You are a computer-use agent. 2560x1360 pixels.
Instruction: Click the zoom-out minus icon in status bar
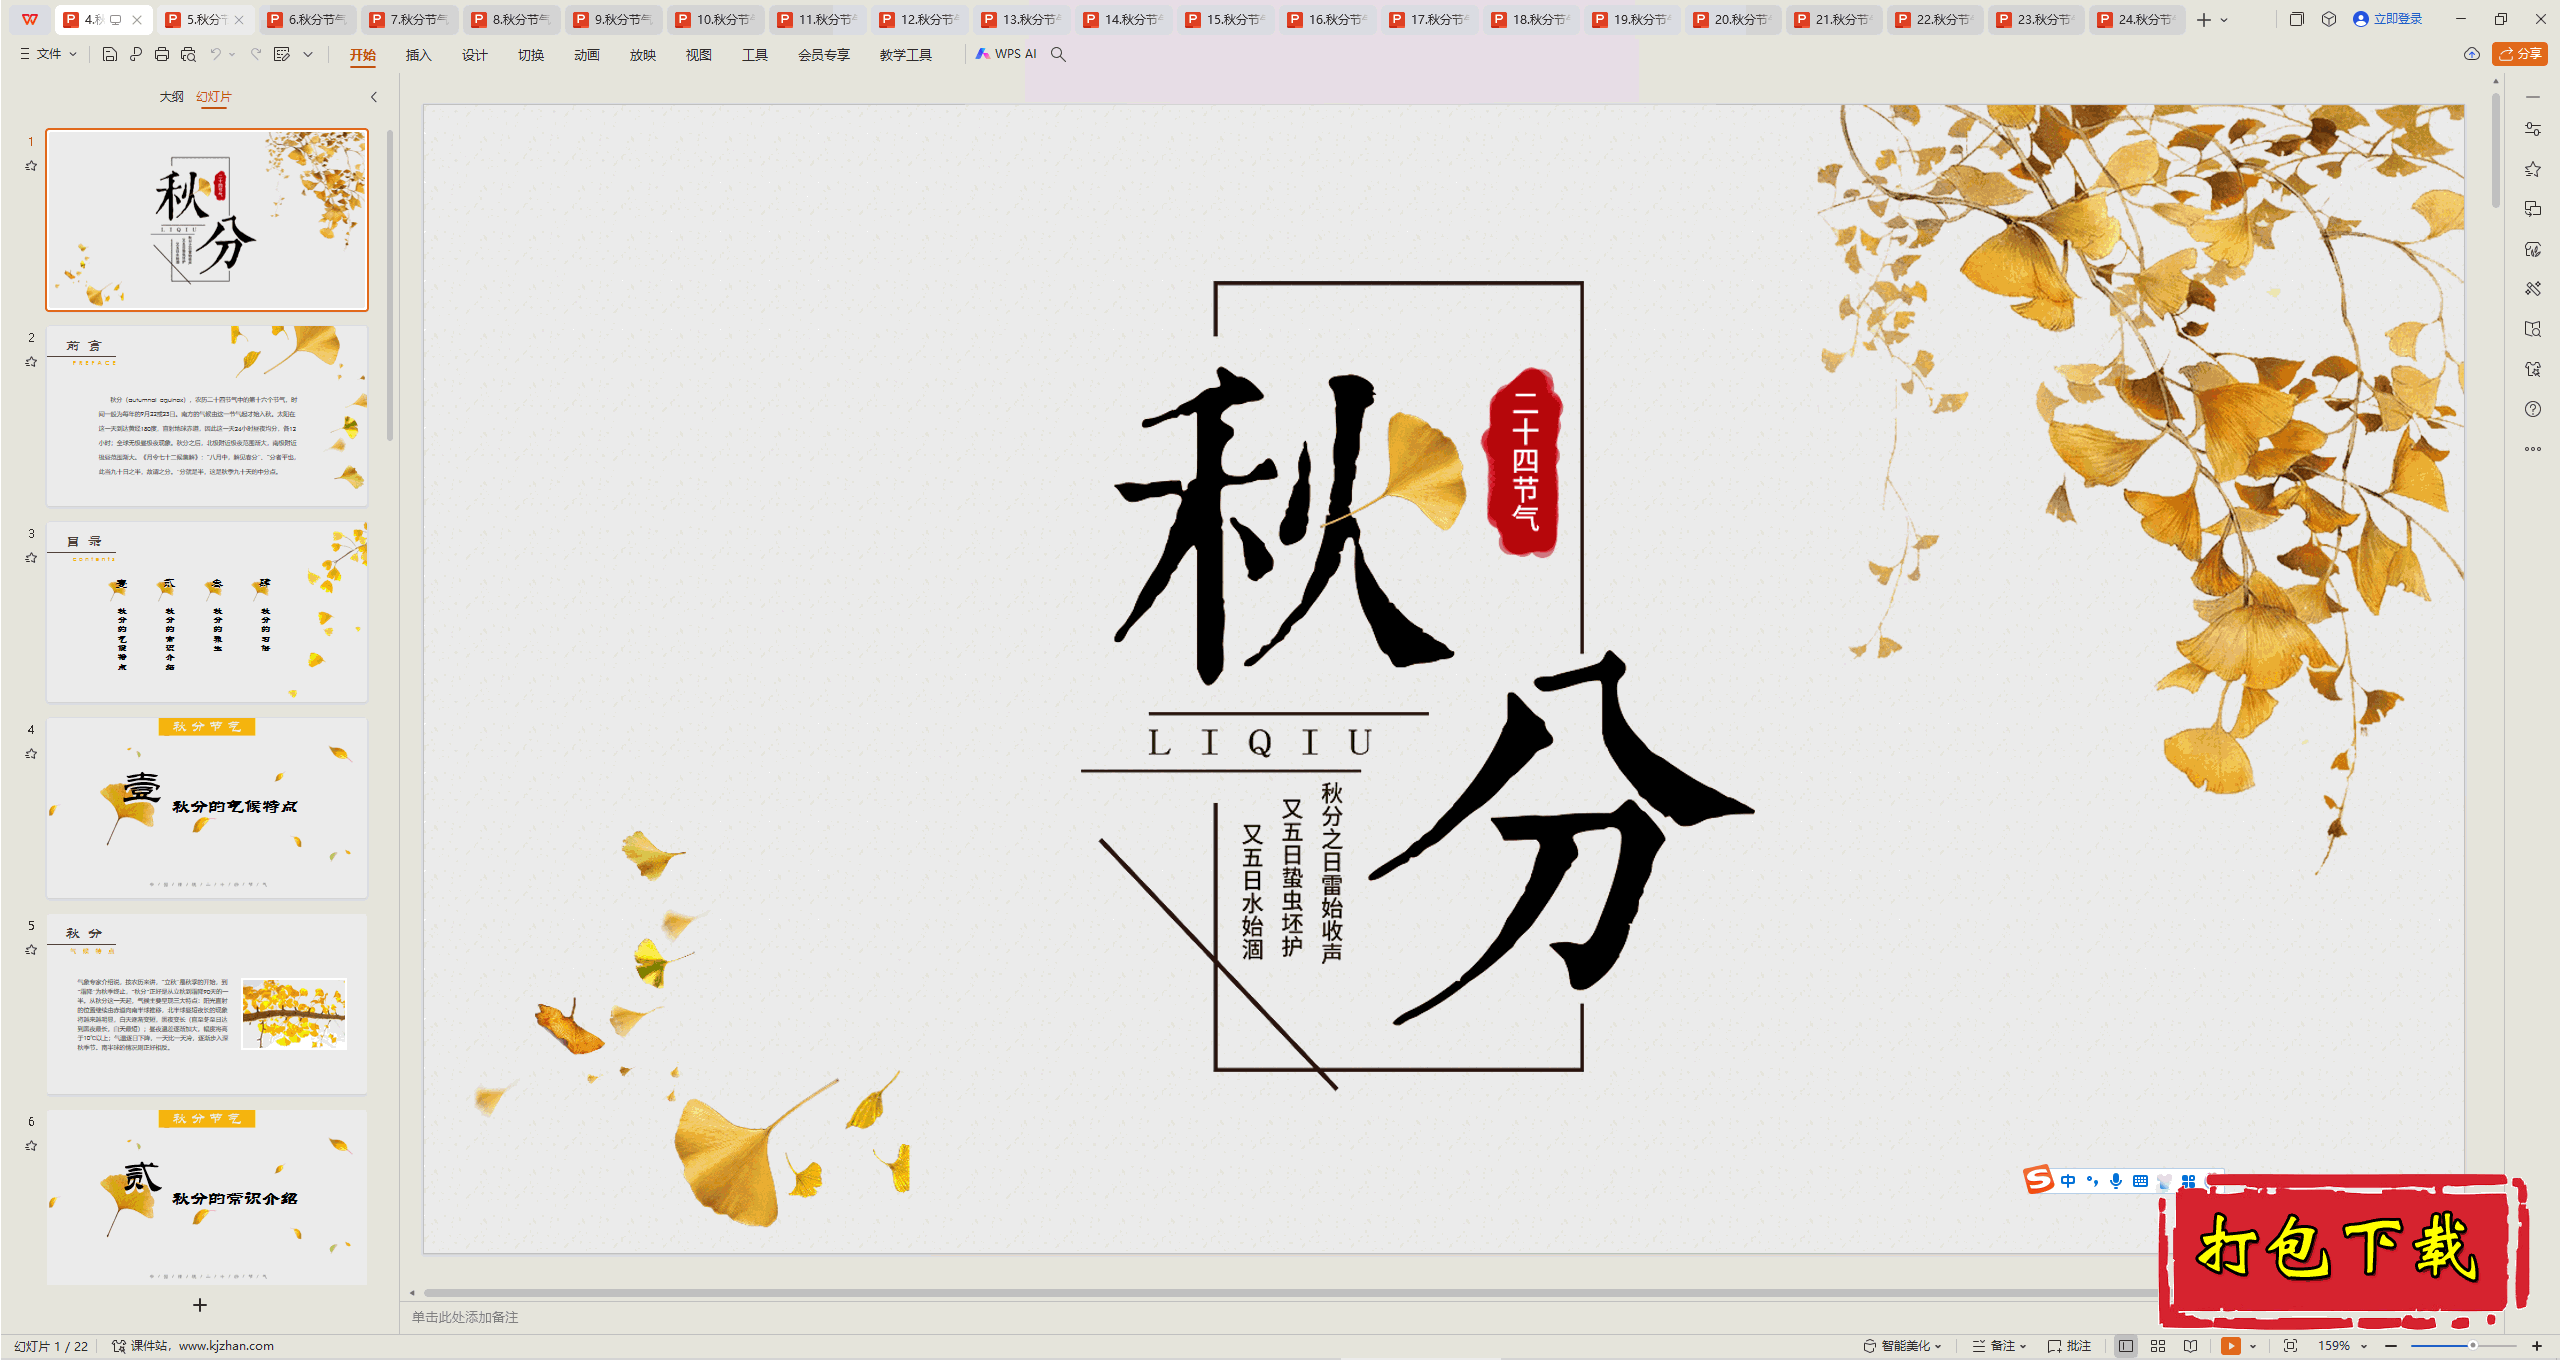tap(2391, 1346)
